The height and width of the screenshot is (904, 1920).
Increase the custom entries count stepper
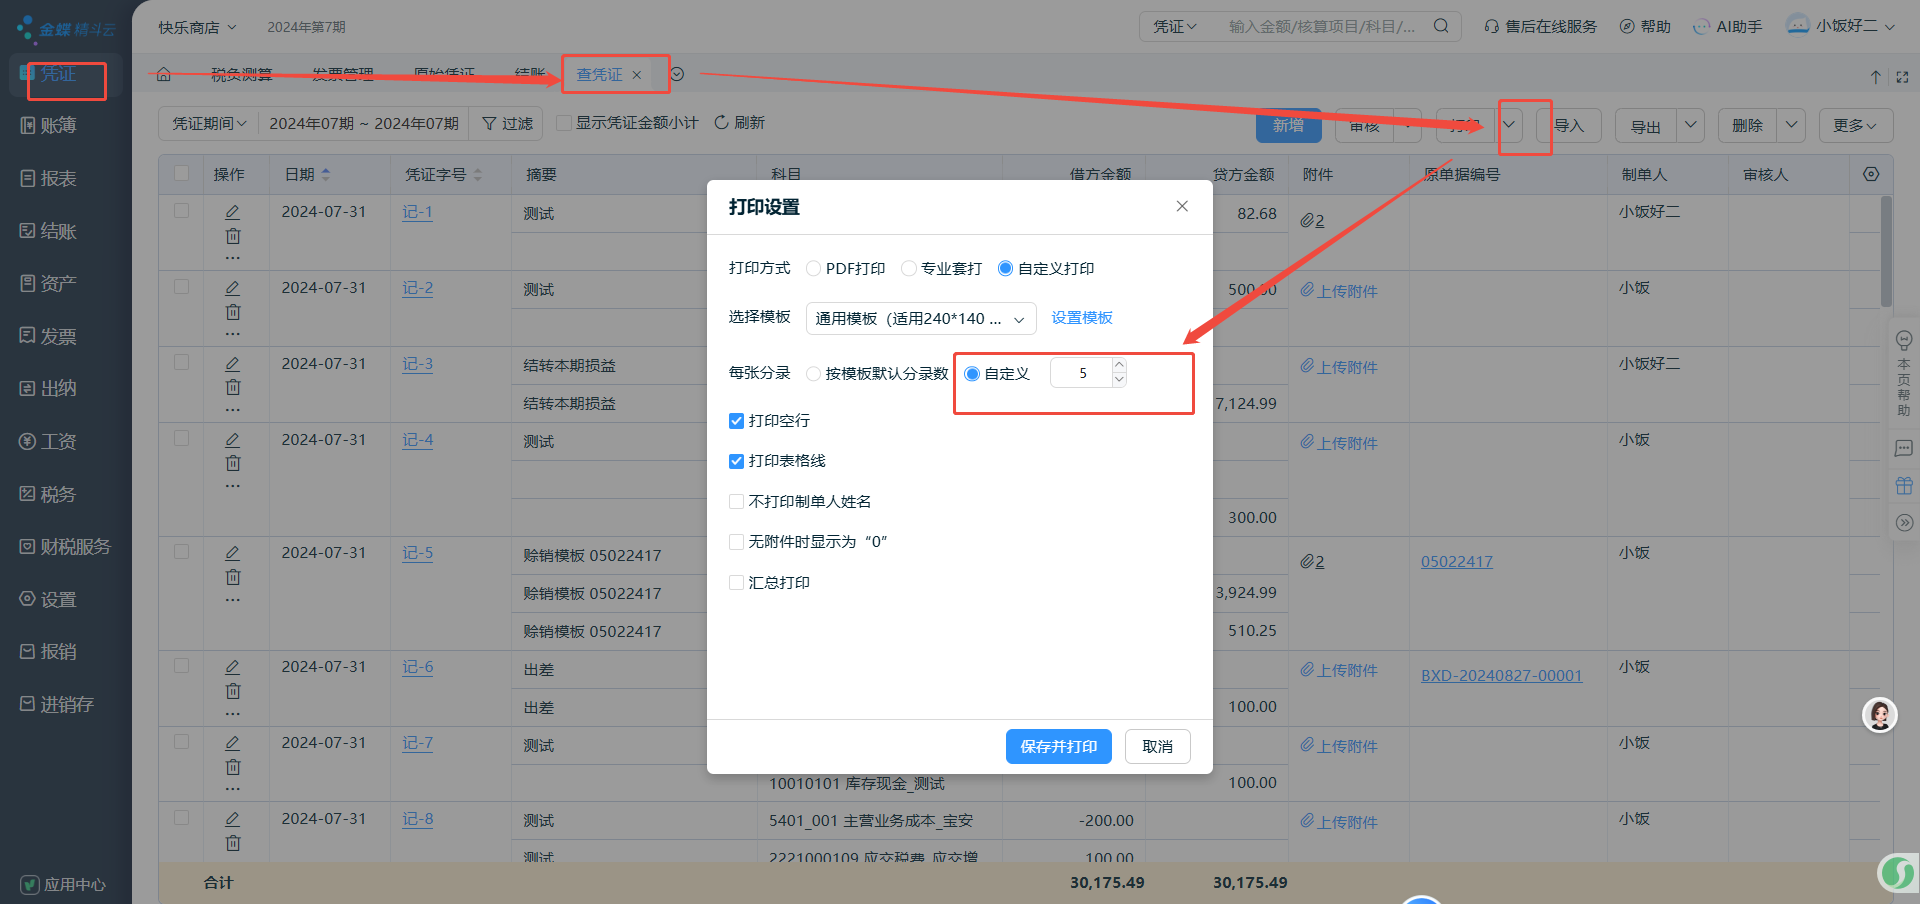(1119, 366)
